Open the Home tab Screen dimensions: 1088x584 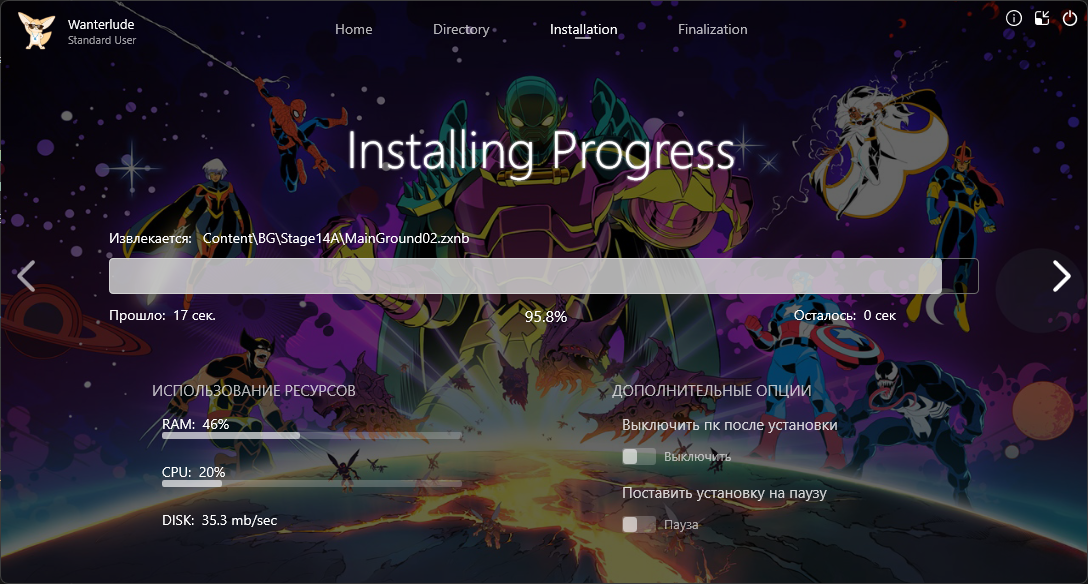(353, 30)
